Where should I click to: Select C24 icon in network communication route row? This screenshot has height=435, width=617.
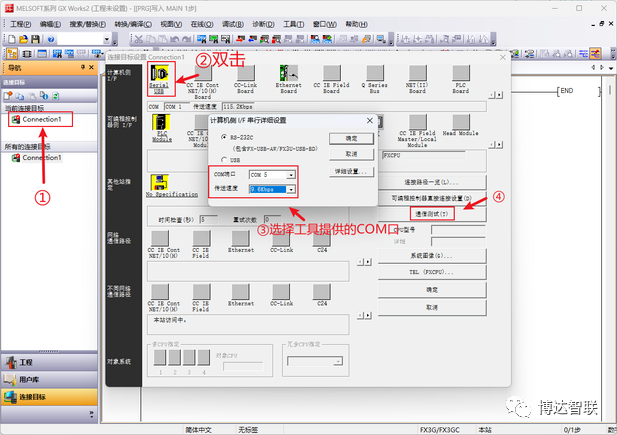[322, 239]
